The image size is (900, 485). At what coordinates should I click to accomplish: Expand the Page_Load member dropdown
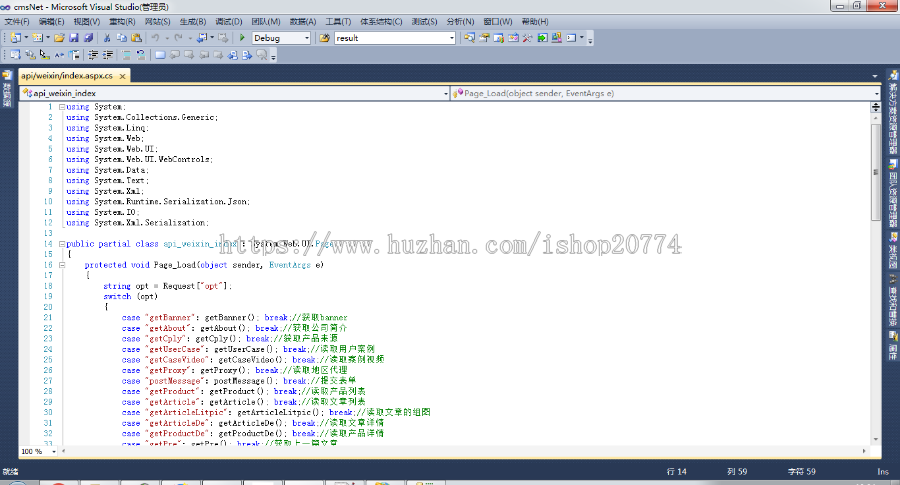tap(876, 93)
